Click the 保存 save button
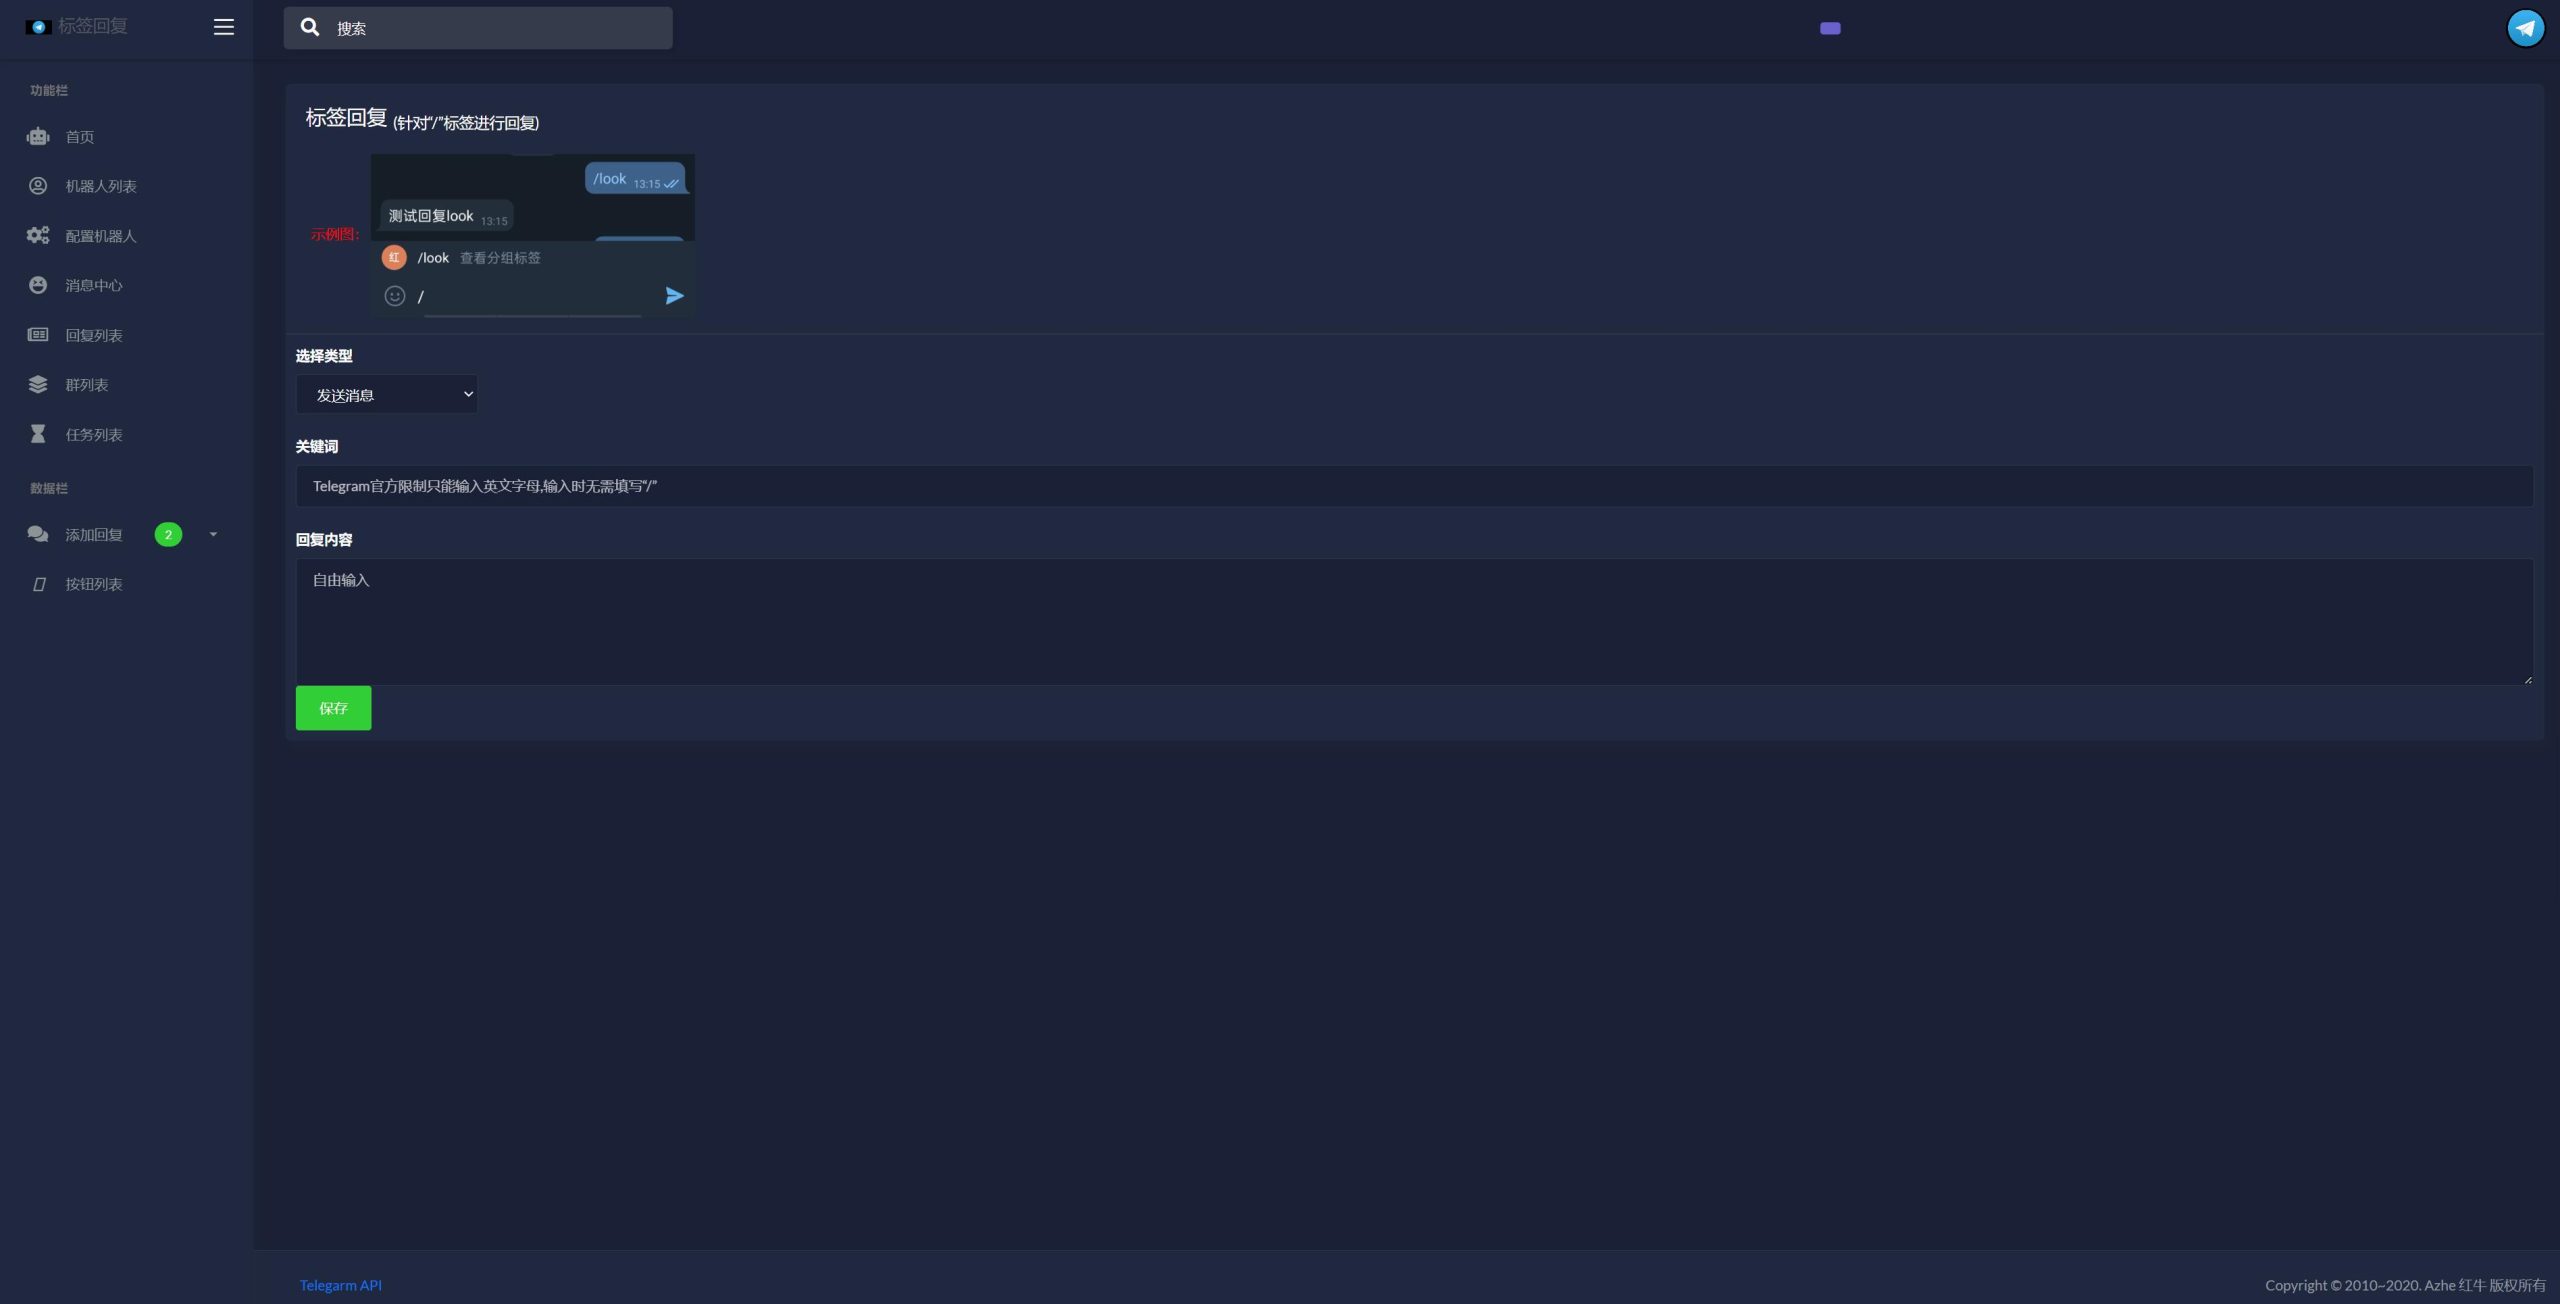 (332, 707)
